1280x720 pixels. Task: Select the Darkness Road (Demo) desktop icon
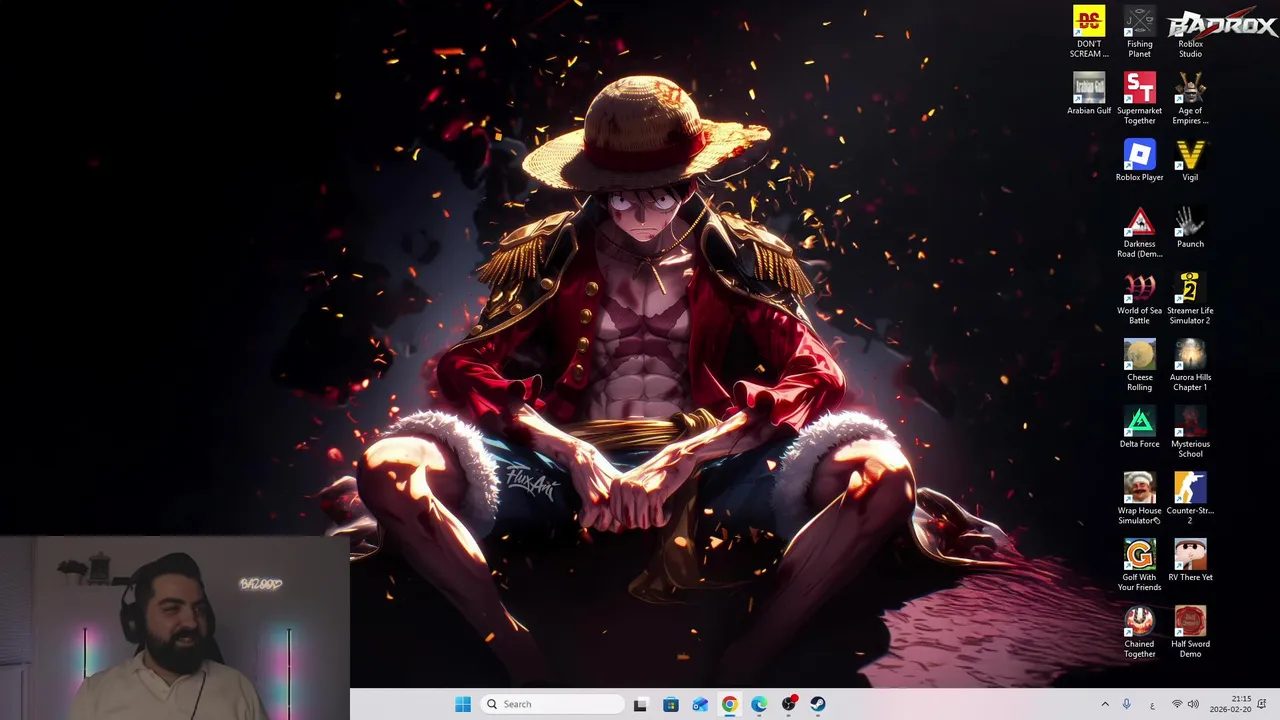(1139, 232)
